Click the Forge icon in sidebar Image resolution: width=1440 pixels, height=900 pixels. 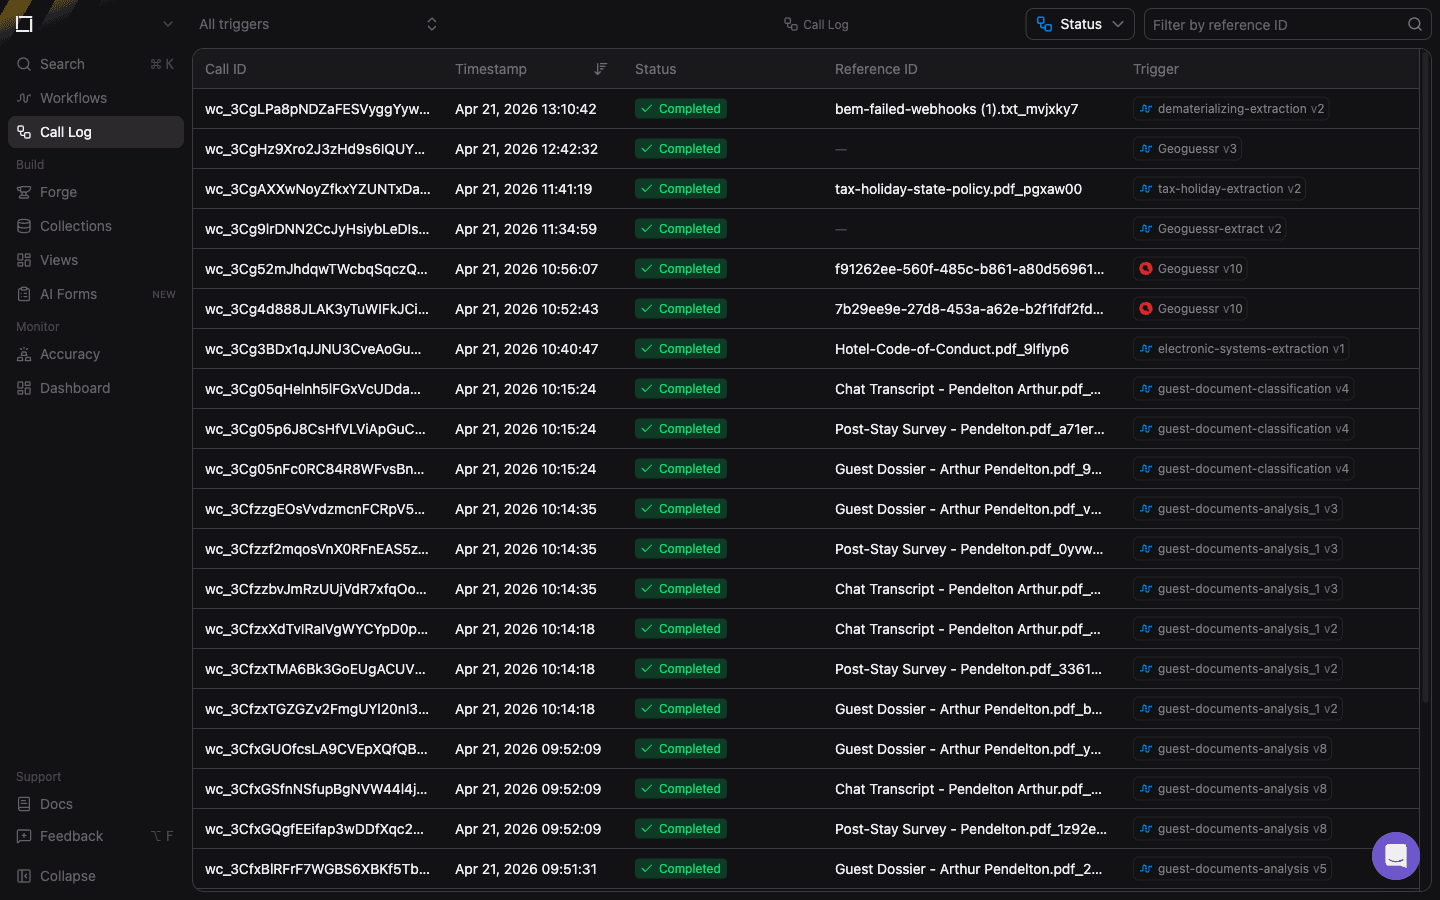[x=24, y=192]
